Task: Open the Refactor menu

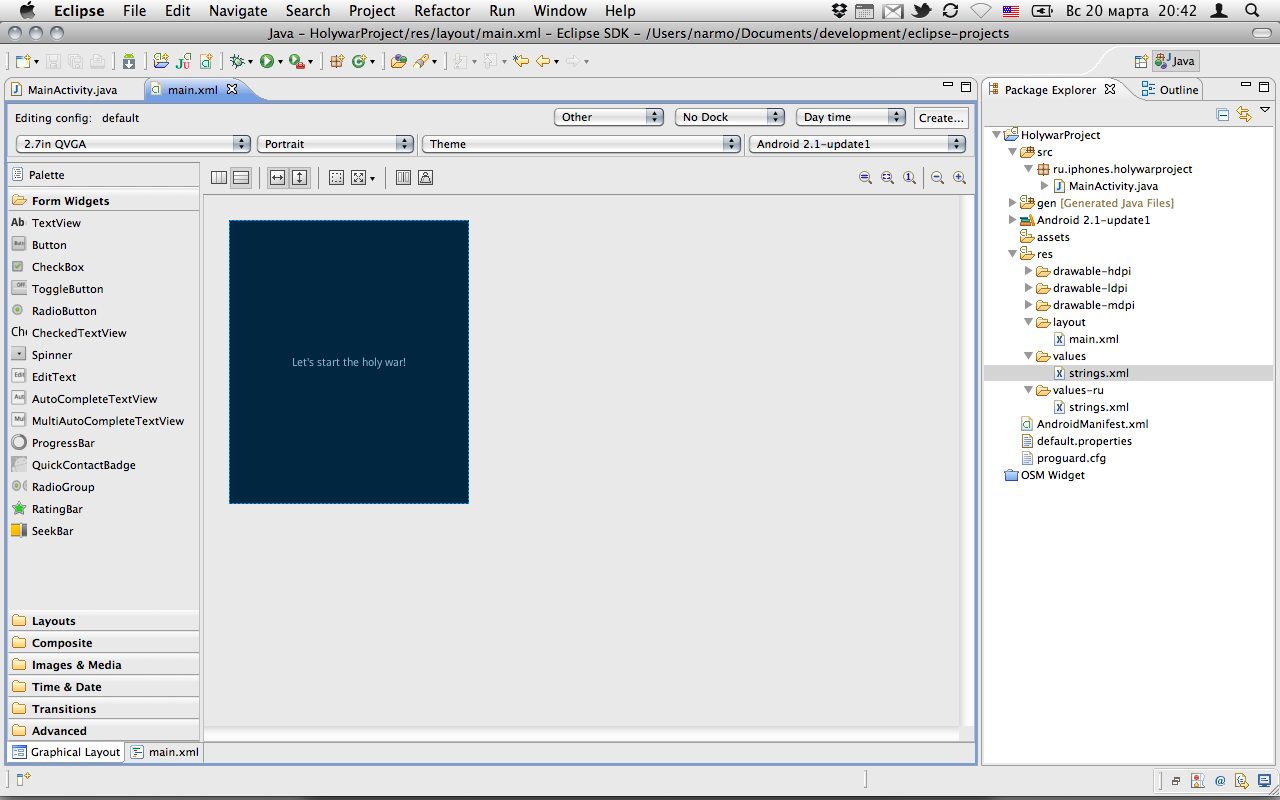Action: pyautogui.click(x=442, y=11)
